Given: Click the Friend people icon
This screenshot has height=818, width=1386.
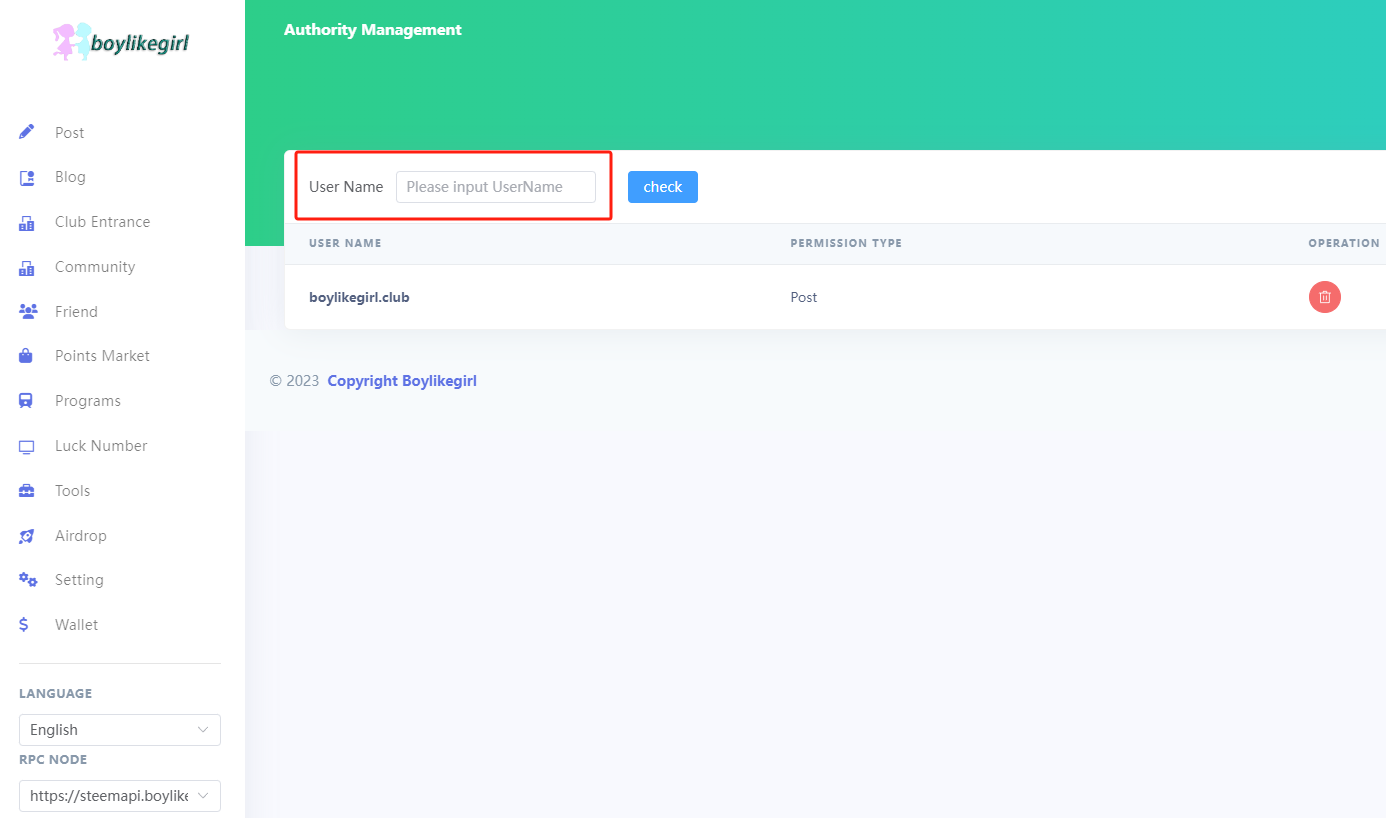Looking at the screenshot, I should coord(28,312).
